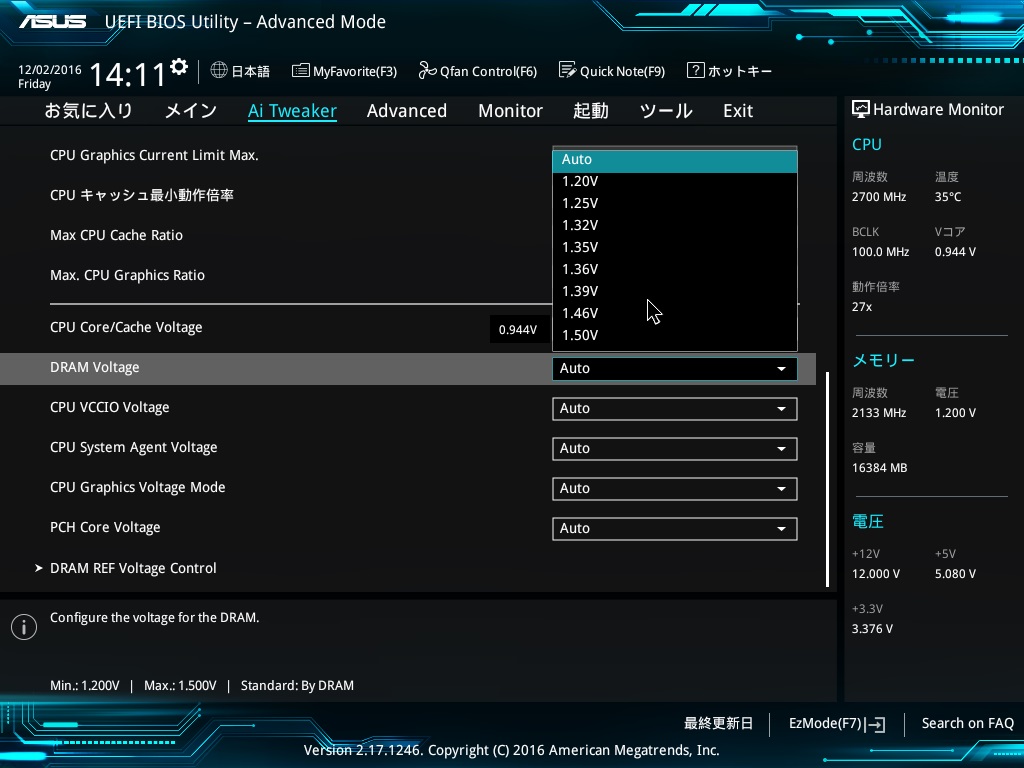The image size is (1024, 768).
Task: Click the CPU System Agent Voltage label
Action: (x=134, y=448)
